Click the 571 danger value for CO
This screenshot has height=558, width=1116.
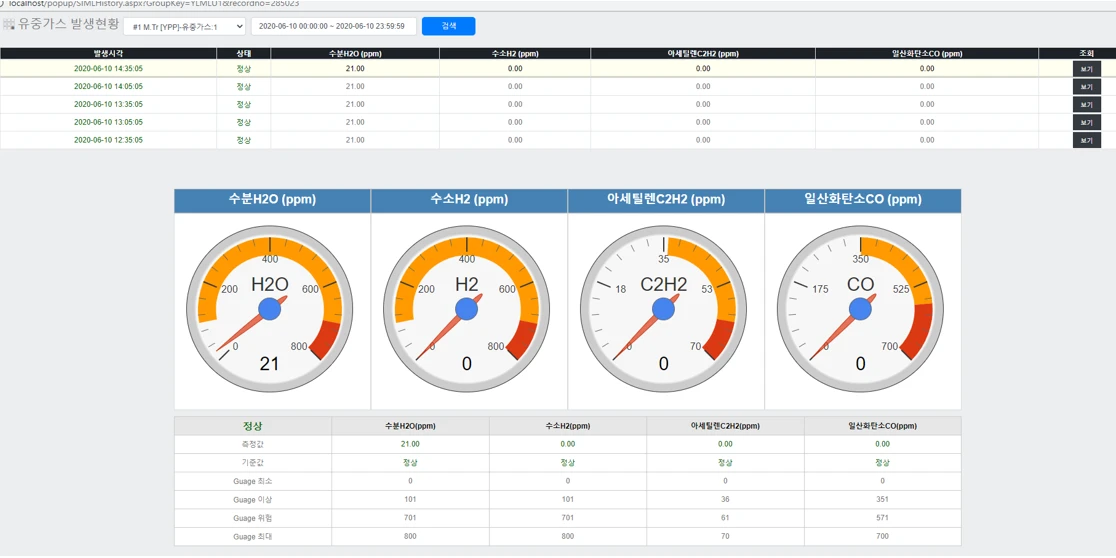point(883,518)
